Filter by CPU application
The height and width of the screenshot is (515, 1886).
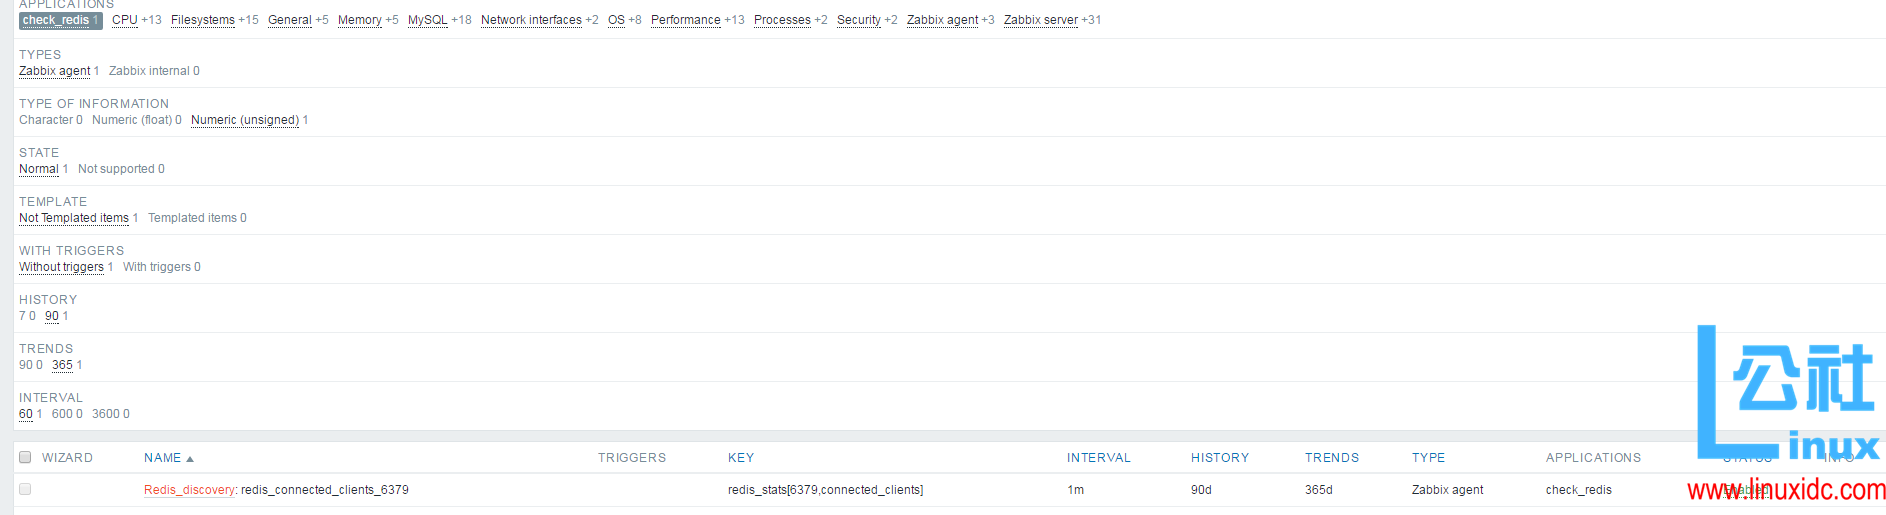(125, 20)
